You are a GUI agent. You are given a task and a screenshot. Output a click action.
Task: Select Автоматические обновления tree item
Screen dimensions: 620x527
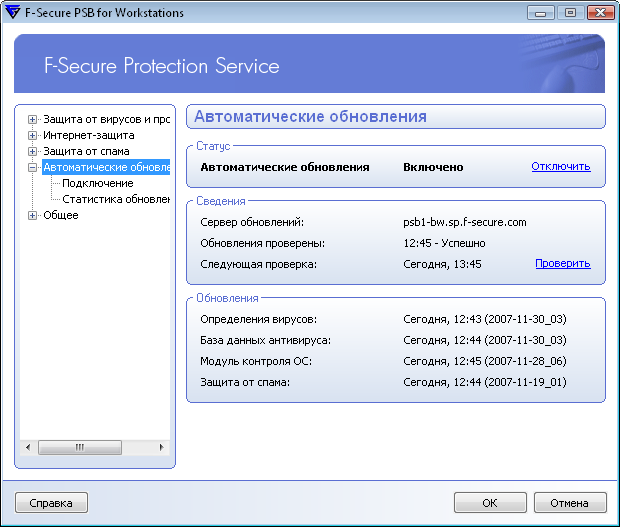106,167
